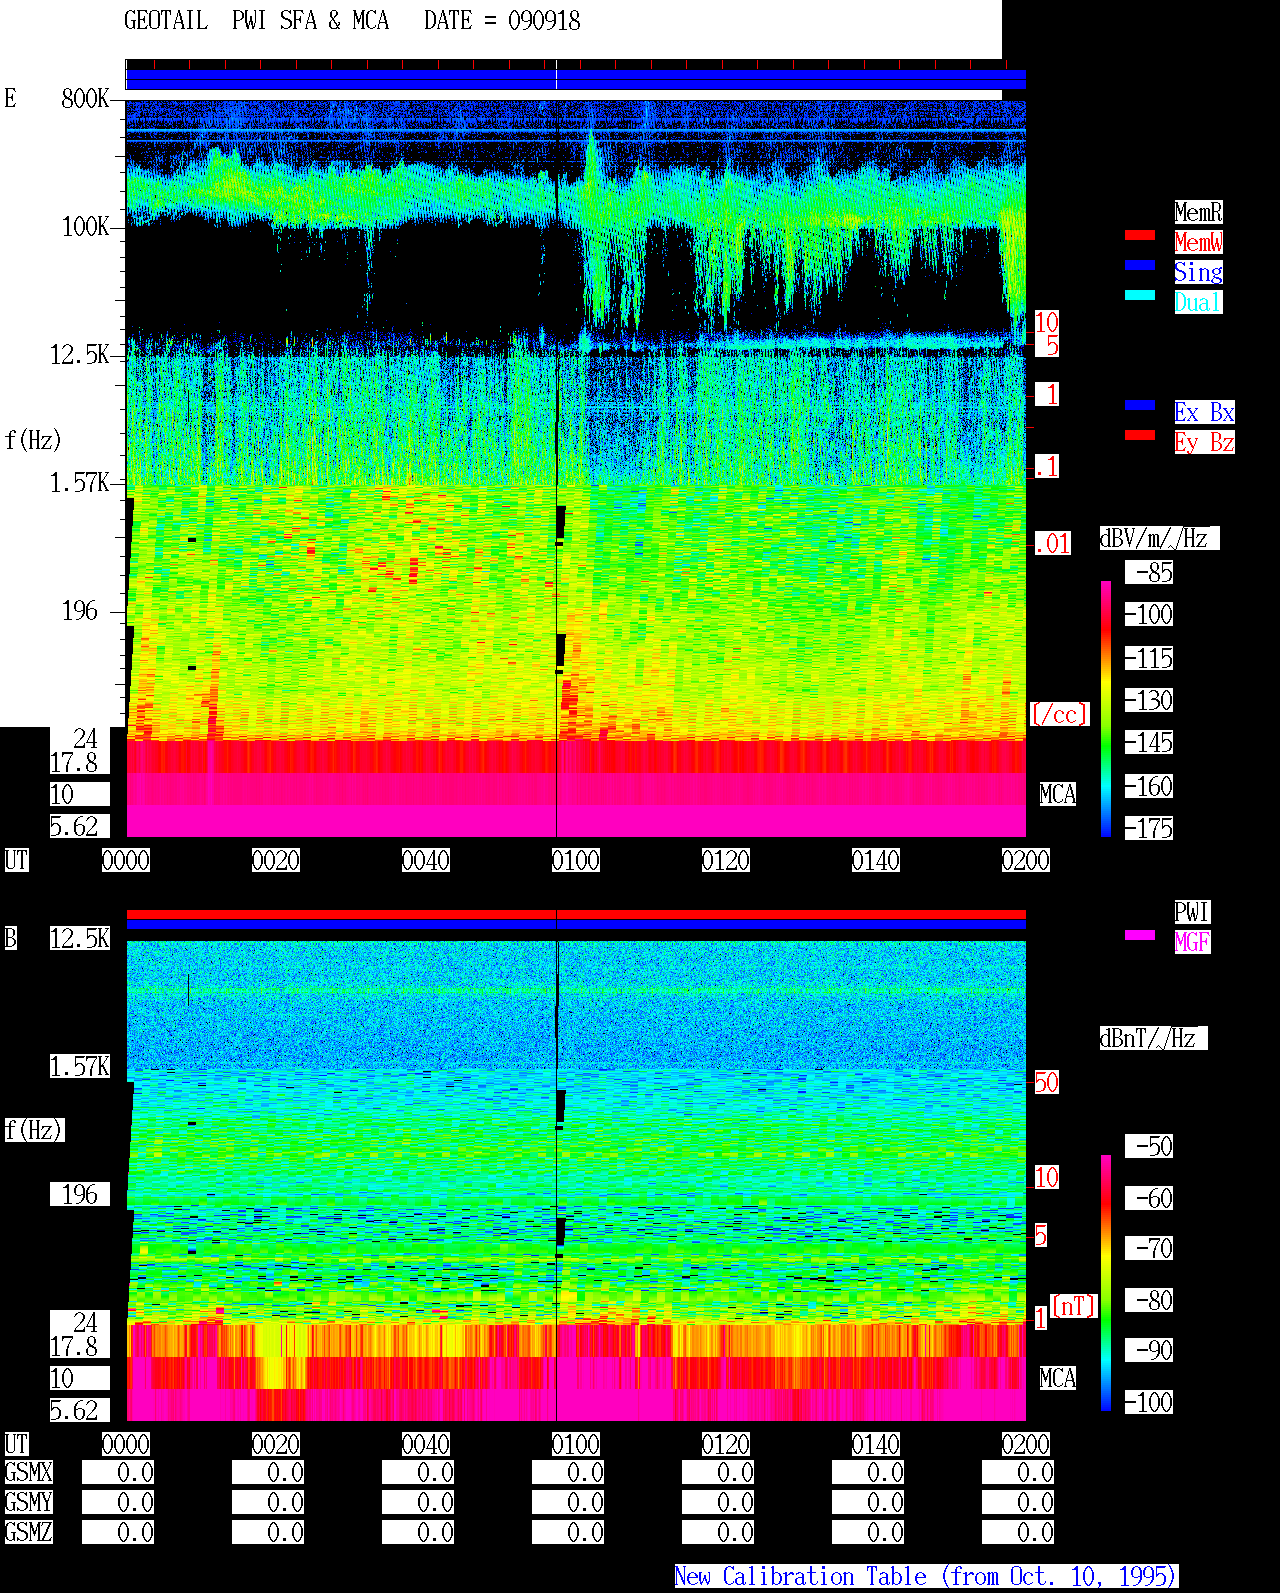Click the [/cc] density axis label
This screenshot has height=1593, width=1280.
coord(1059,714)
